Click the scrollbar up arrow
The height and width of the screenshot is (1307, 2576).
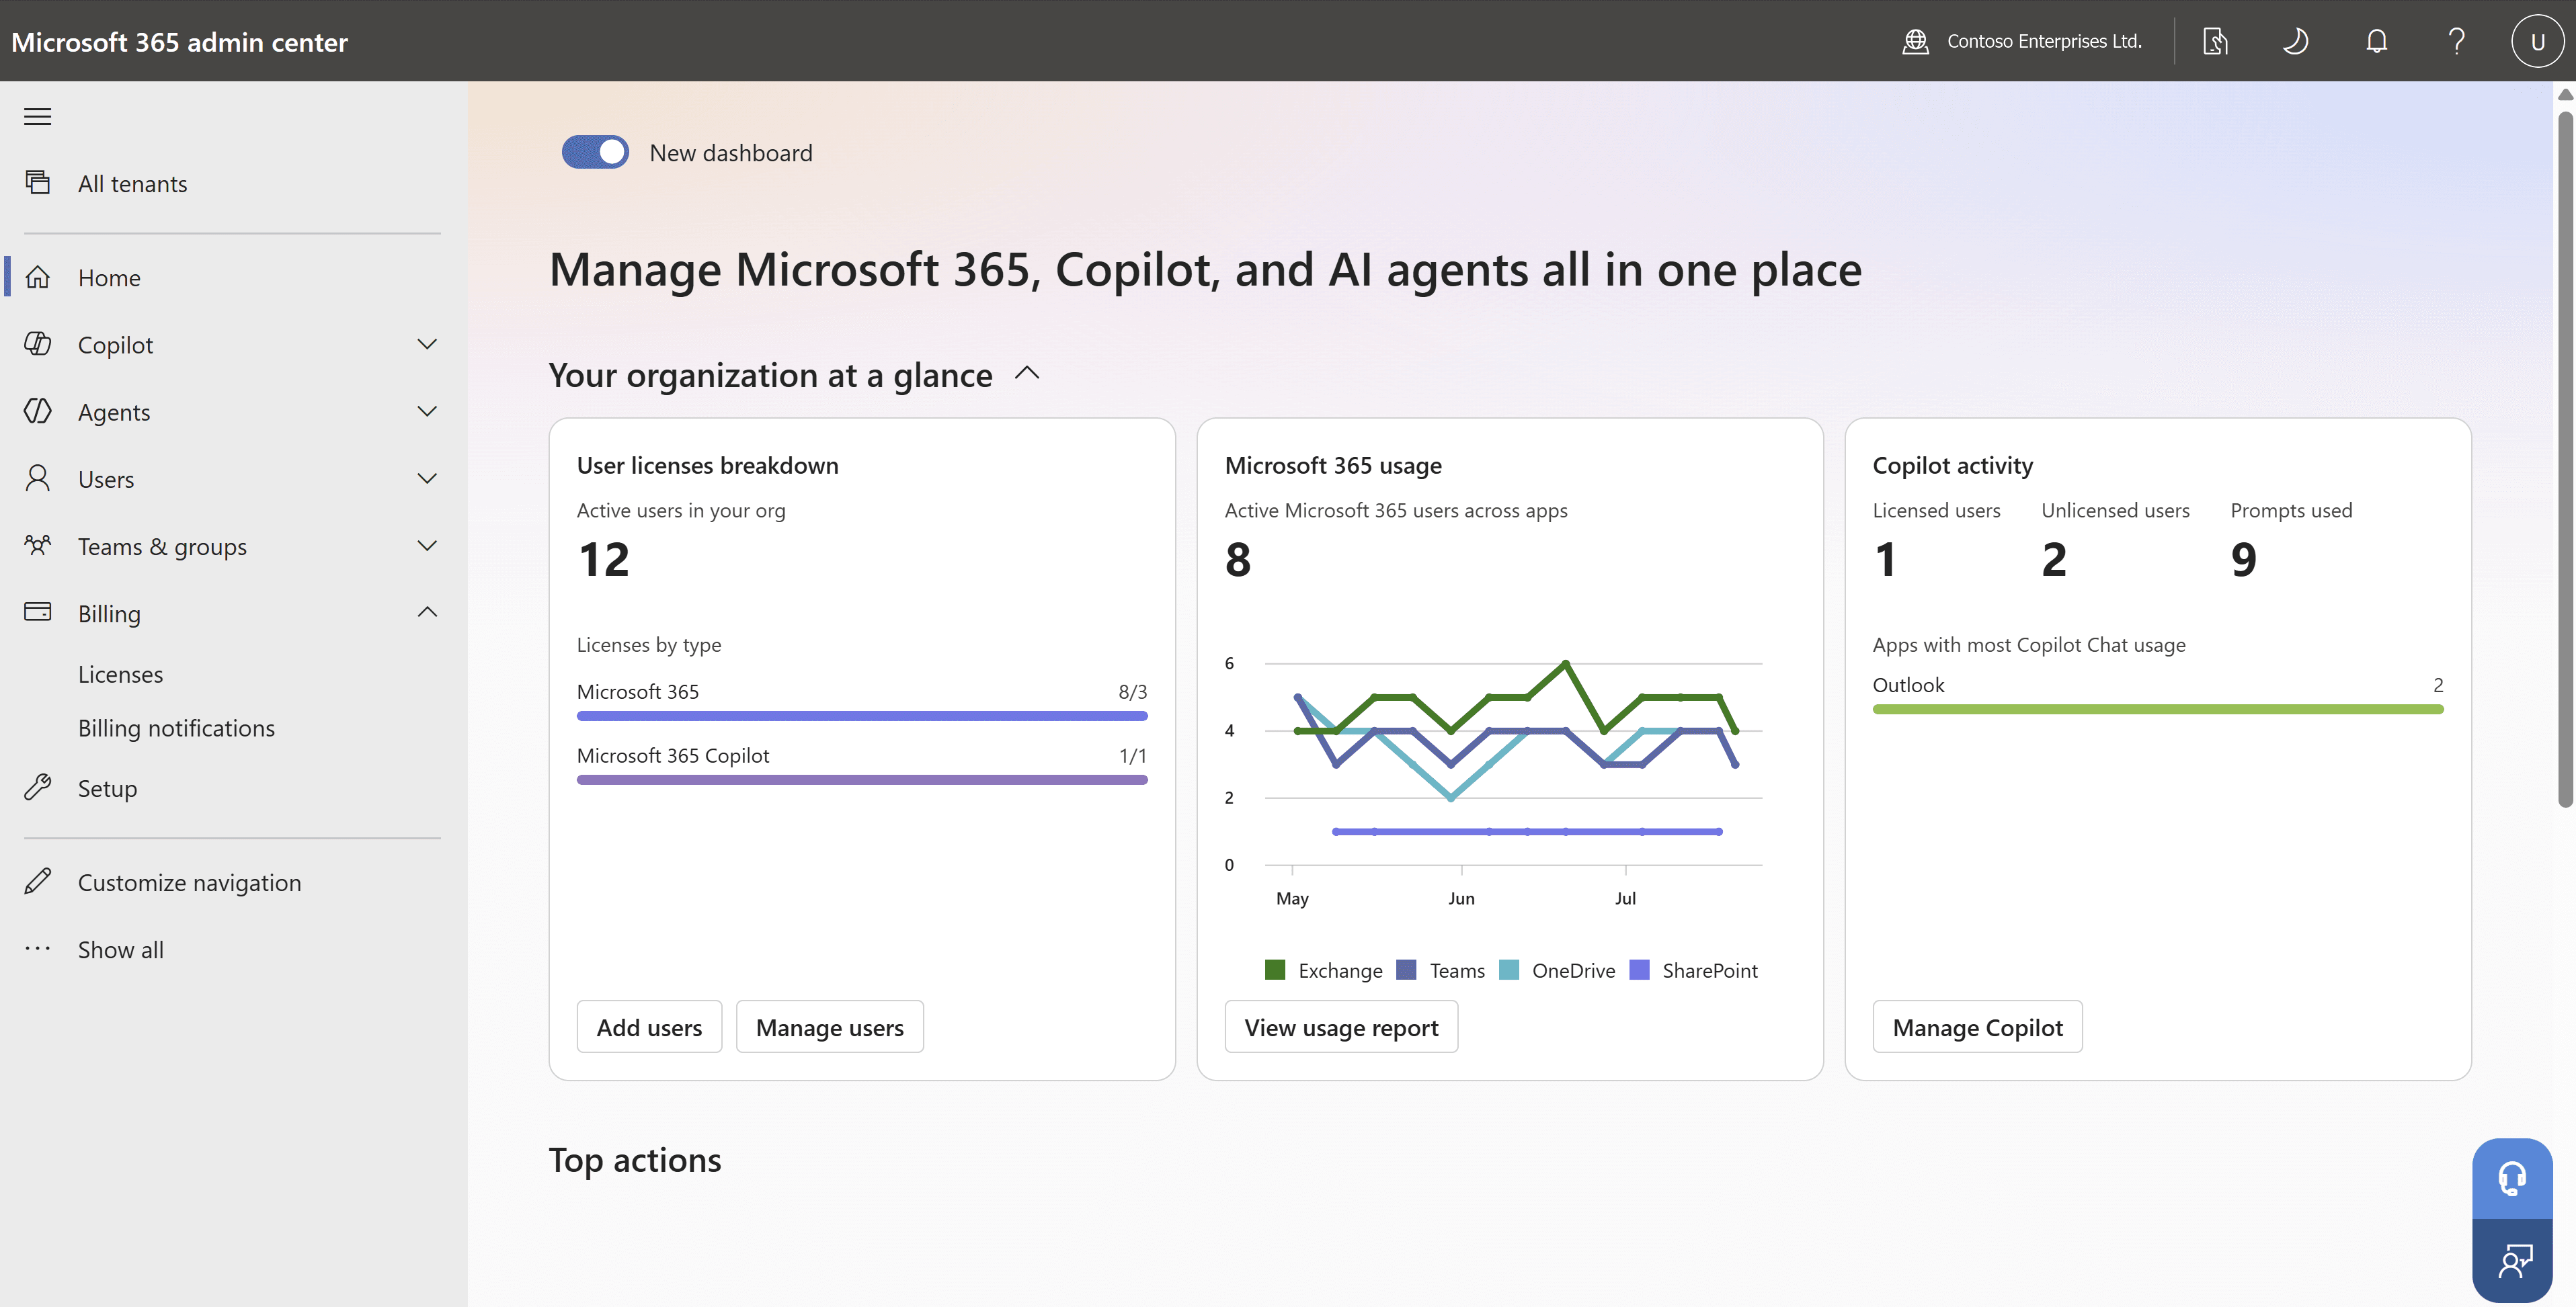[2565, 94]
